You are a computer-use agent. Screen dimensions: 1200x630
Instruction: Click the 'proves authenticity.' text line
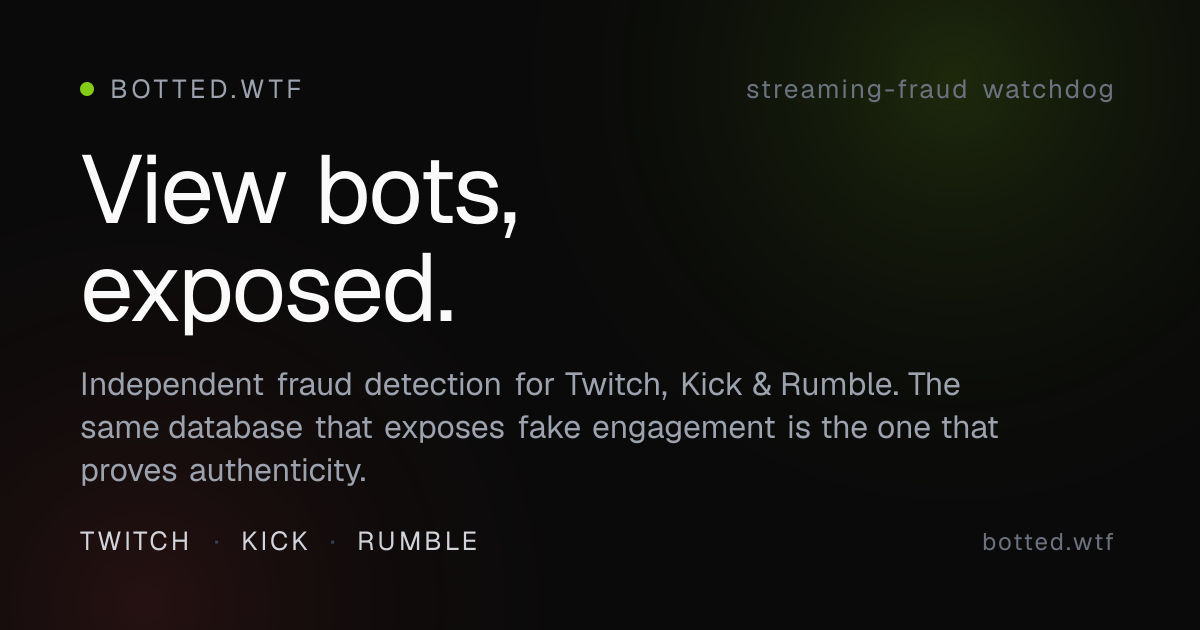223,470
